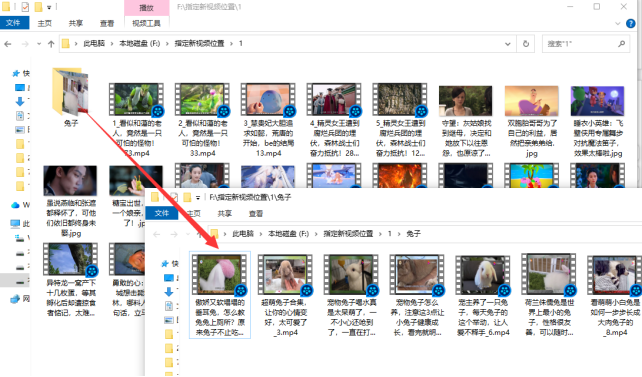Click 本地磁盘 (F:) in the breadcrumb path

point(139,43)
